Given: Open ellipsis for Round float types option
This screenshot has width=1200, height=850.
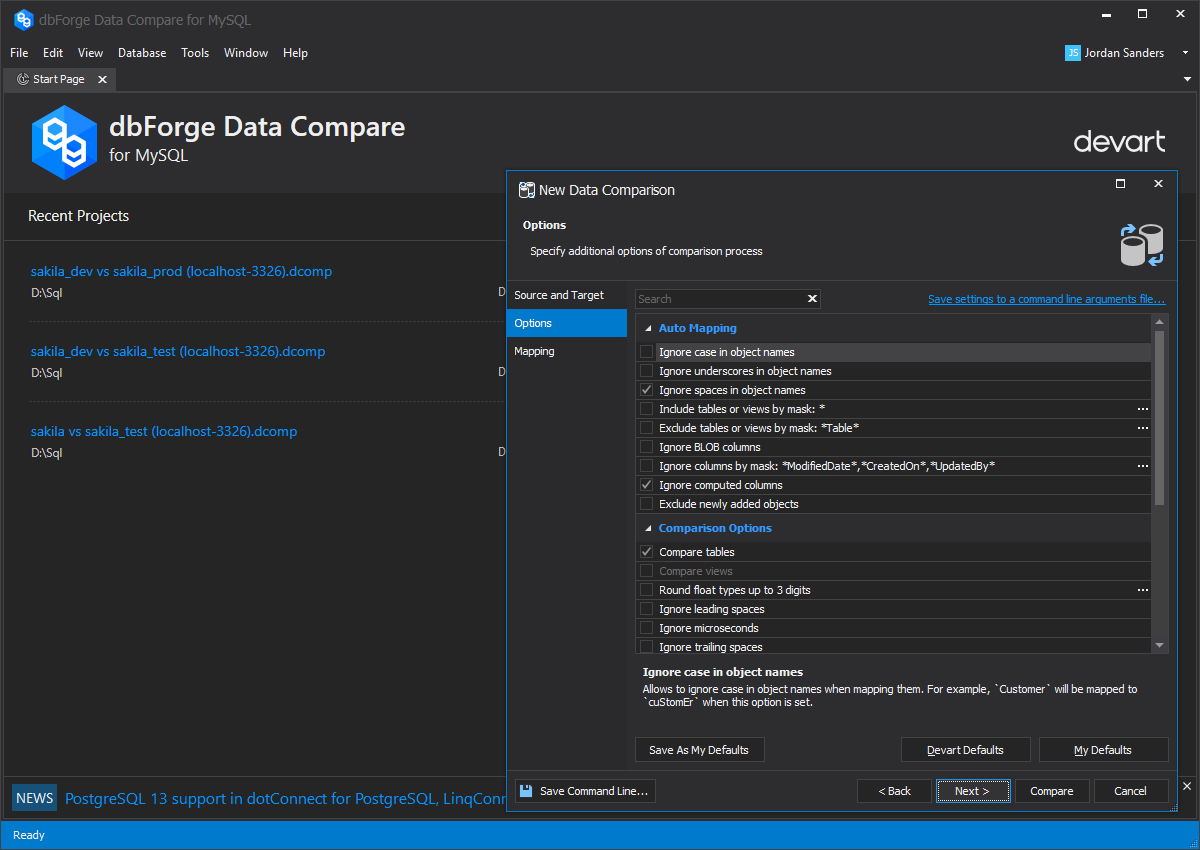Looking at the screenshot, I should (x=1142, y=590).
